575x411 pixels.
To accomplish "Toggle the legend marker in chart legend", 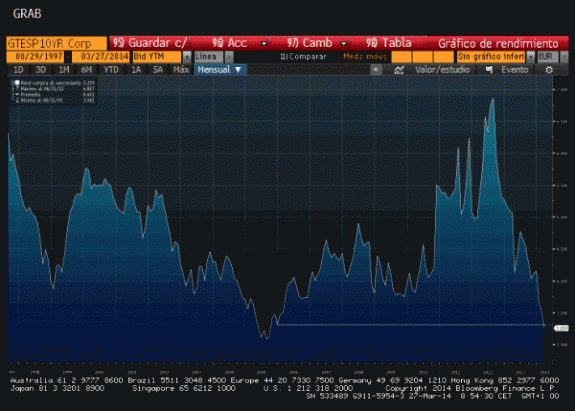I will click(x=17, y=82).
